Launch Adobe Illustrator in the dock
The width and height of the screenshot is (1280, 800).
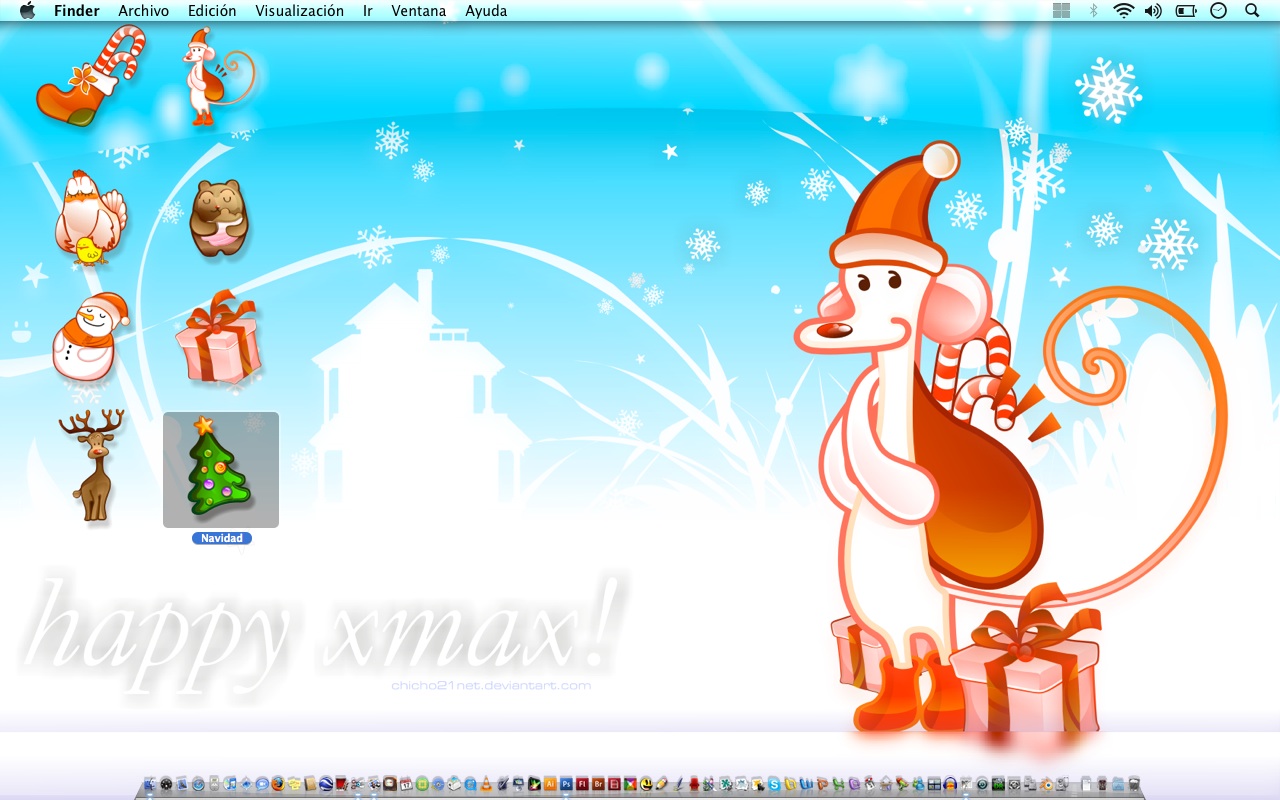click(550, 786)
